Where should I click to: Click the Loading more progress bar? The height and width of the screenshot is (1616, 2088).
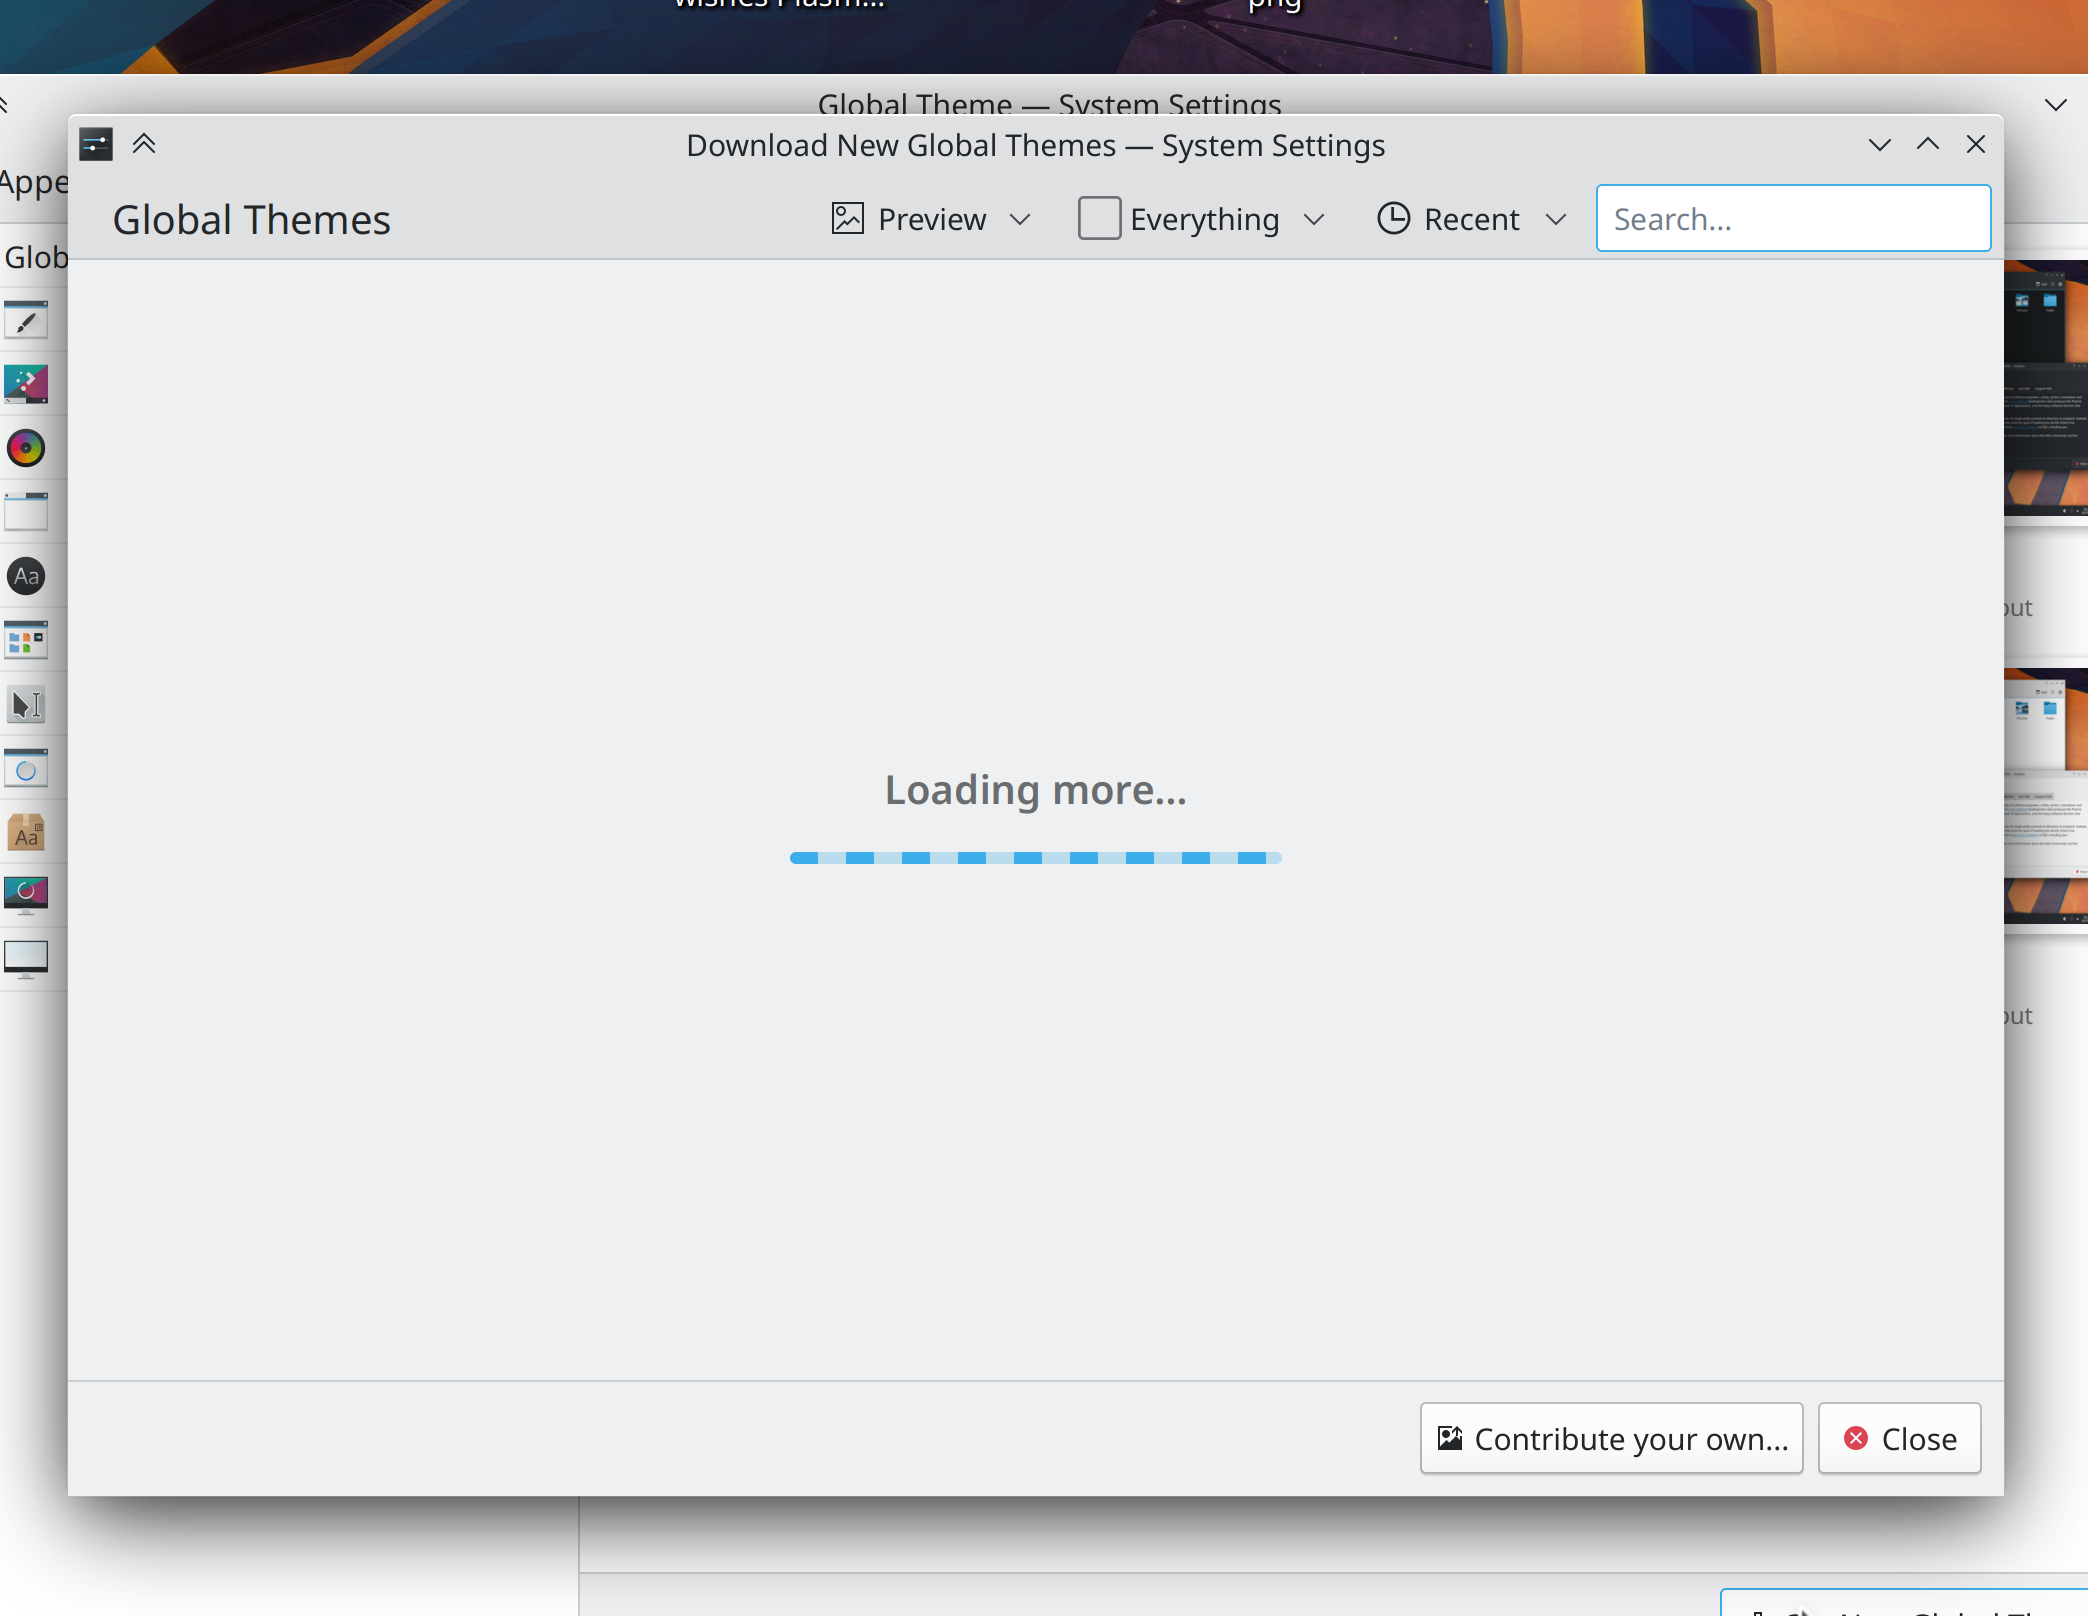(1035, 857)
